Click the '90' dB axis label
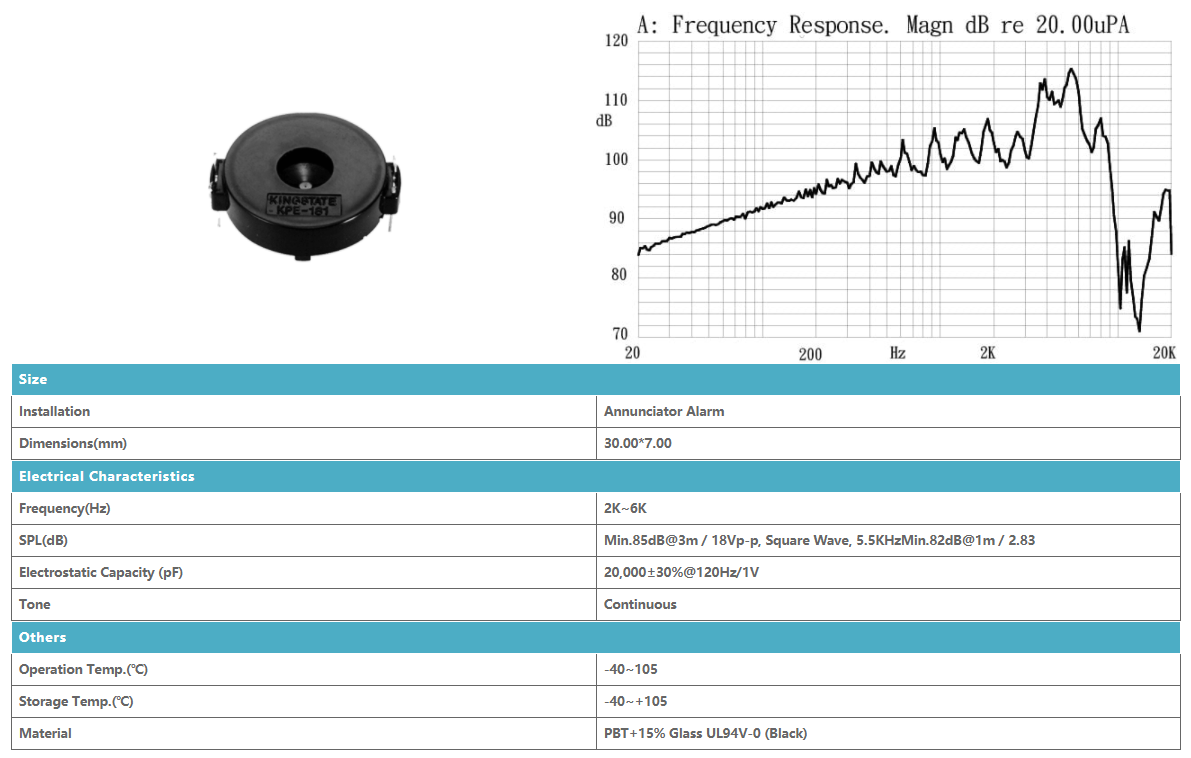Image resolution: width=1191 pixels, height=758 pixels. pos(616,218)
